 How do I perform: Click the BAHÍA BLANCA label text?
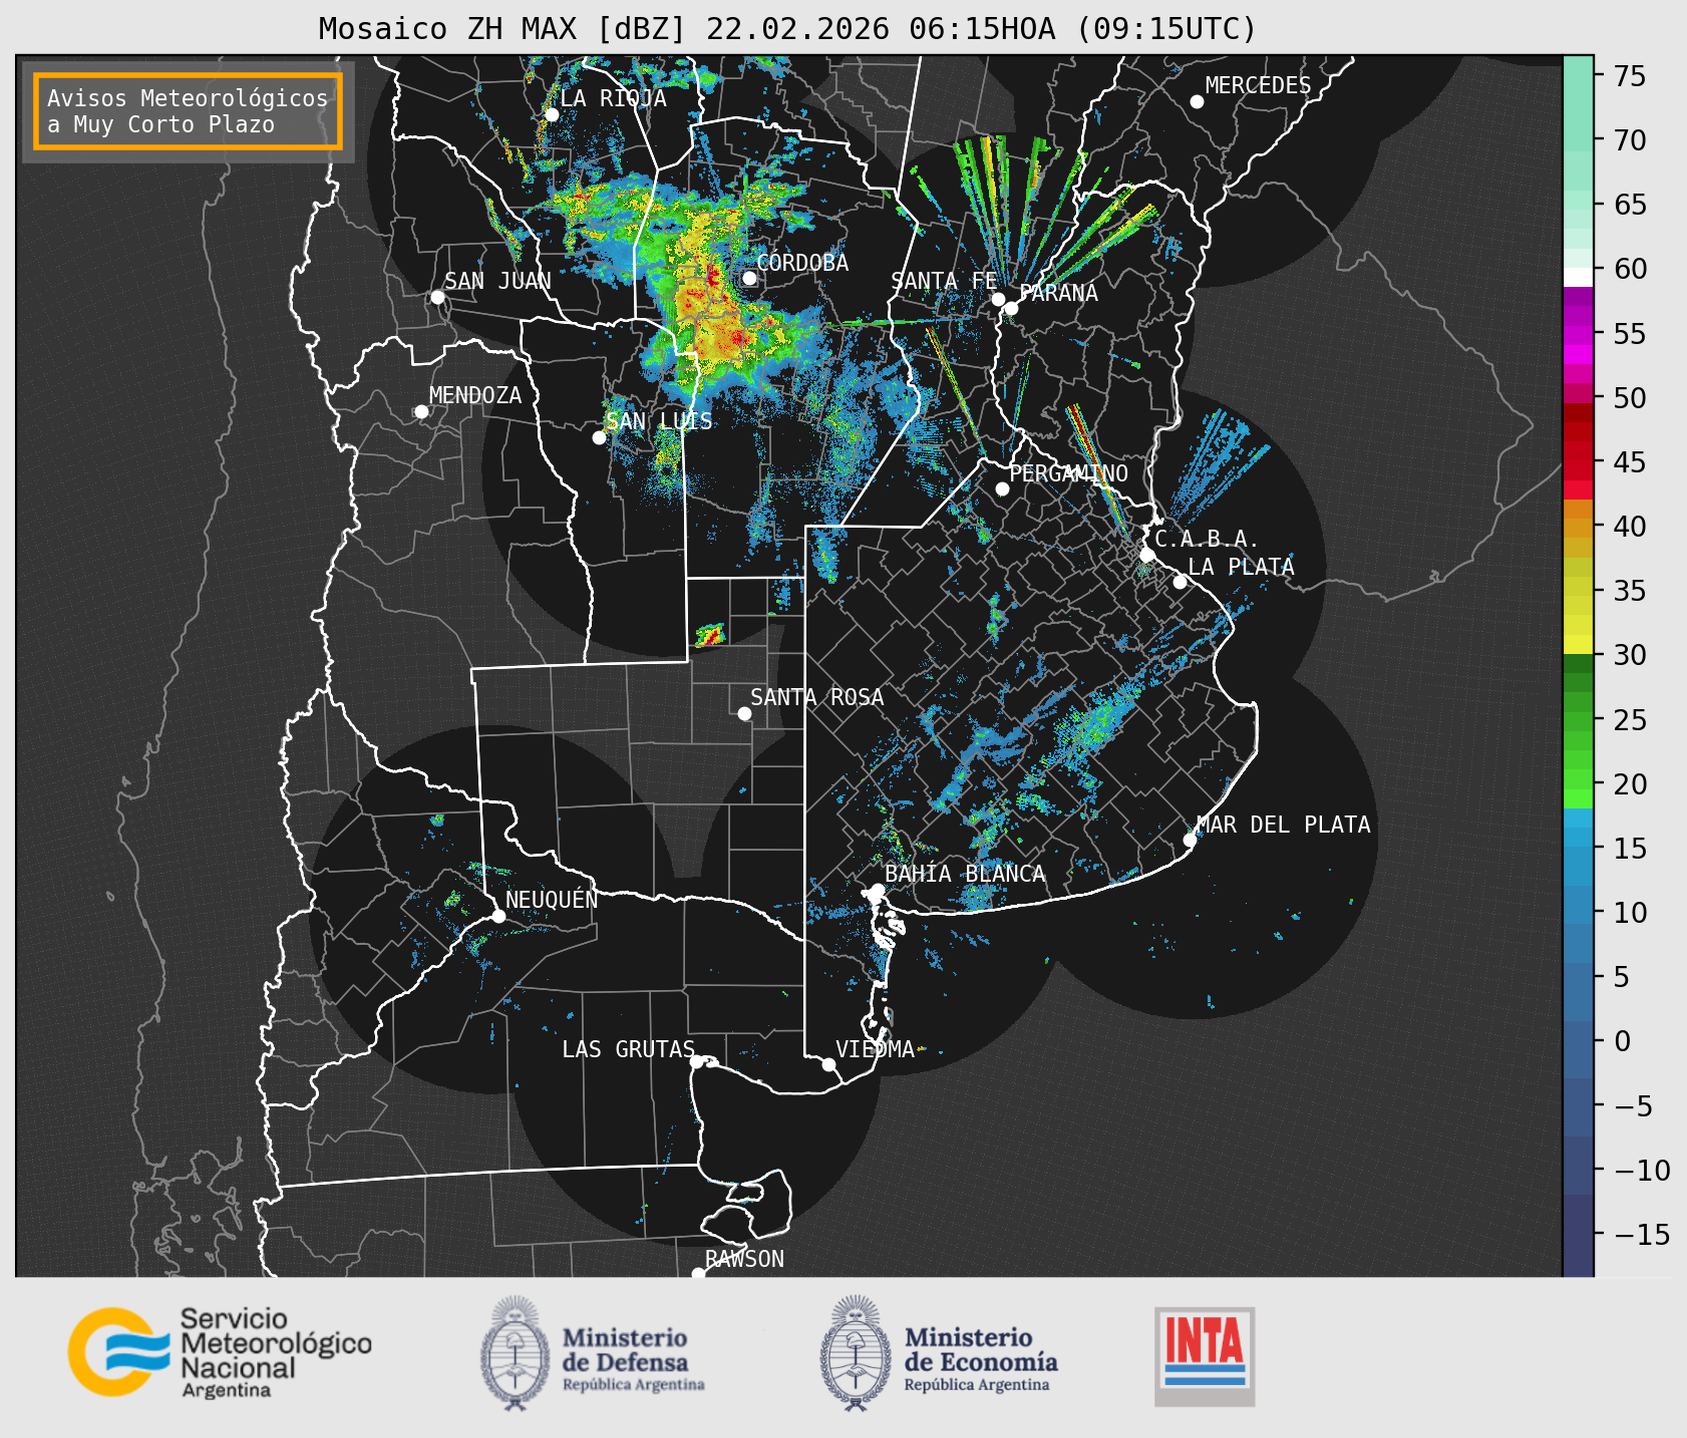tap(965, 874)
